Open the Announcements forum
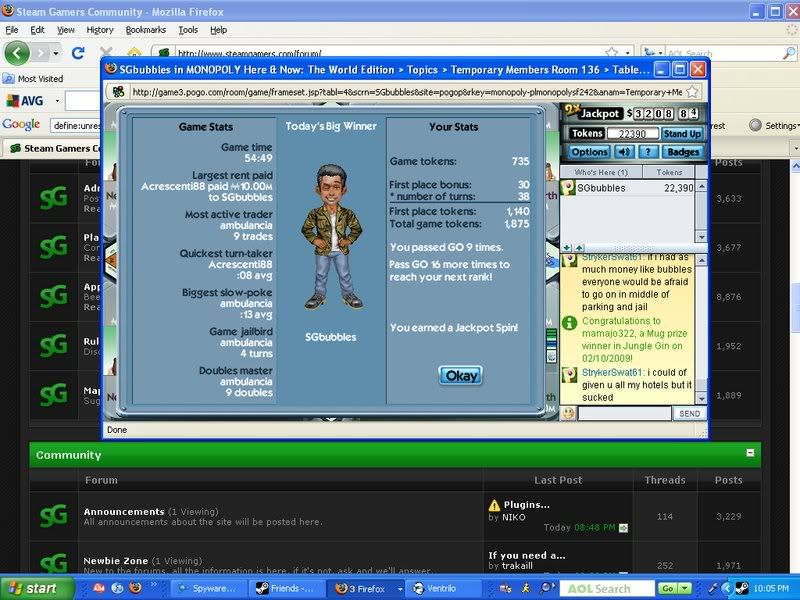 [x=124, y=511]
